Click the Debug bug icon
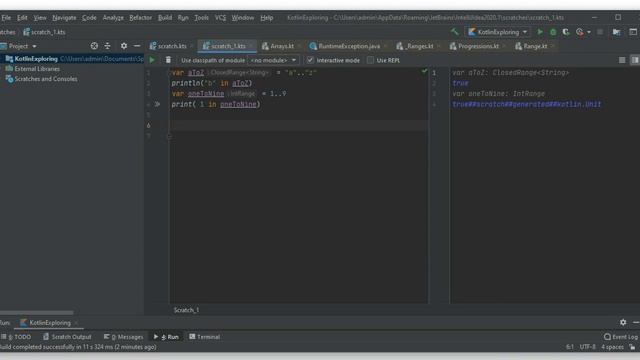 pyautogui.click(x=553, y=32)
